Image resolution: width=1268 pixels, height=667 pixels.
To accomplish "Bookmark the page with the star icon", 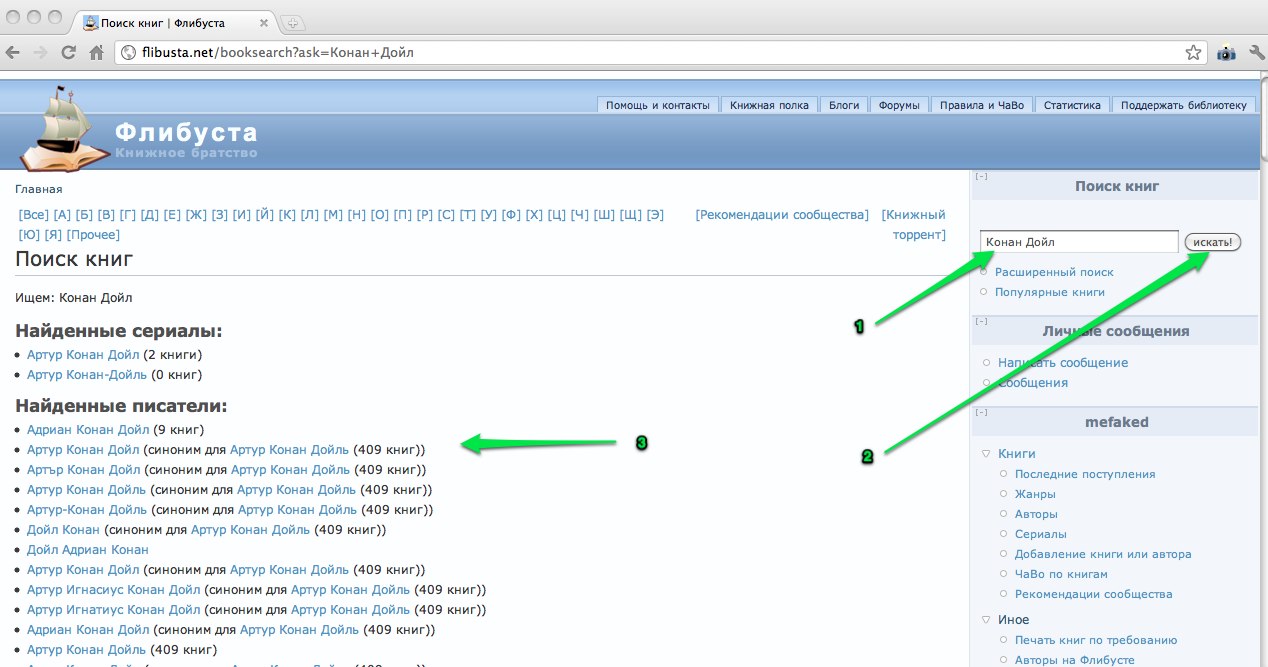I will tap(1192, 53).
